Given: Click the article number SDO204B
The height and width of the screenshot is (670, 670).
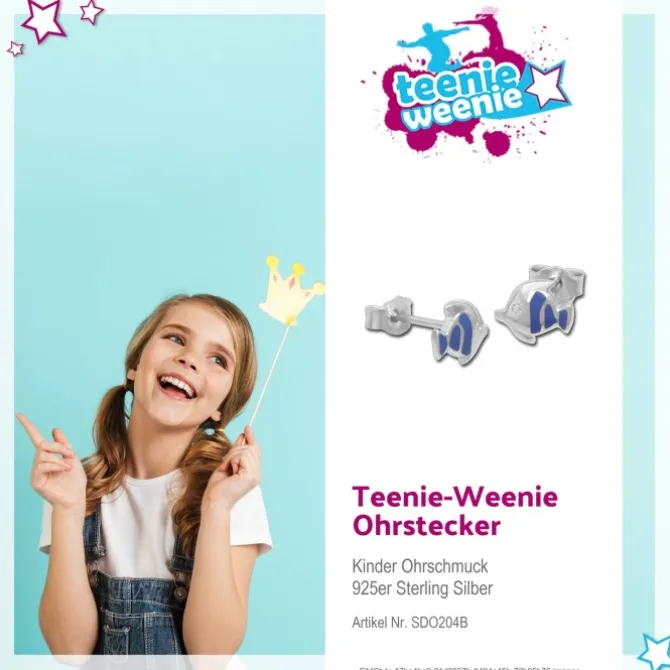Looking at the screenshot, I should [439, 623].
